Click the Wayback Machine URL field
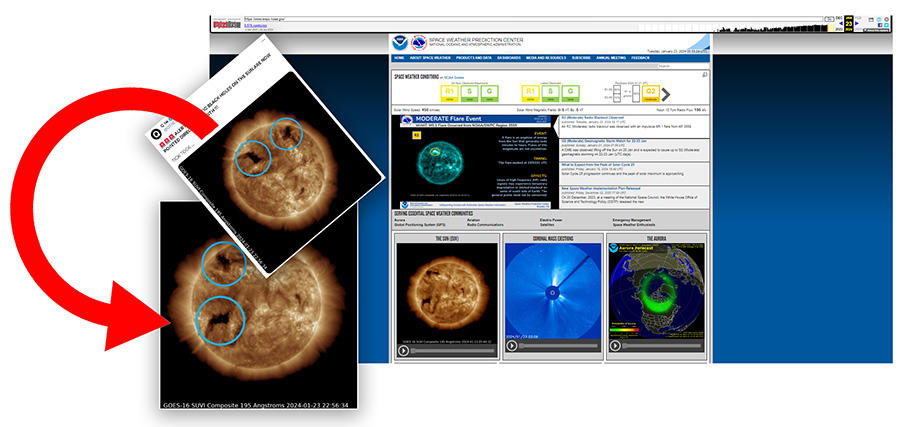Screen dimensions: 900x427 pos(533,19)
